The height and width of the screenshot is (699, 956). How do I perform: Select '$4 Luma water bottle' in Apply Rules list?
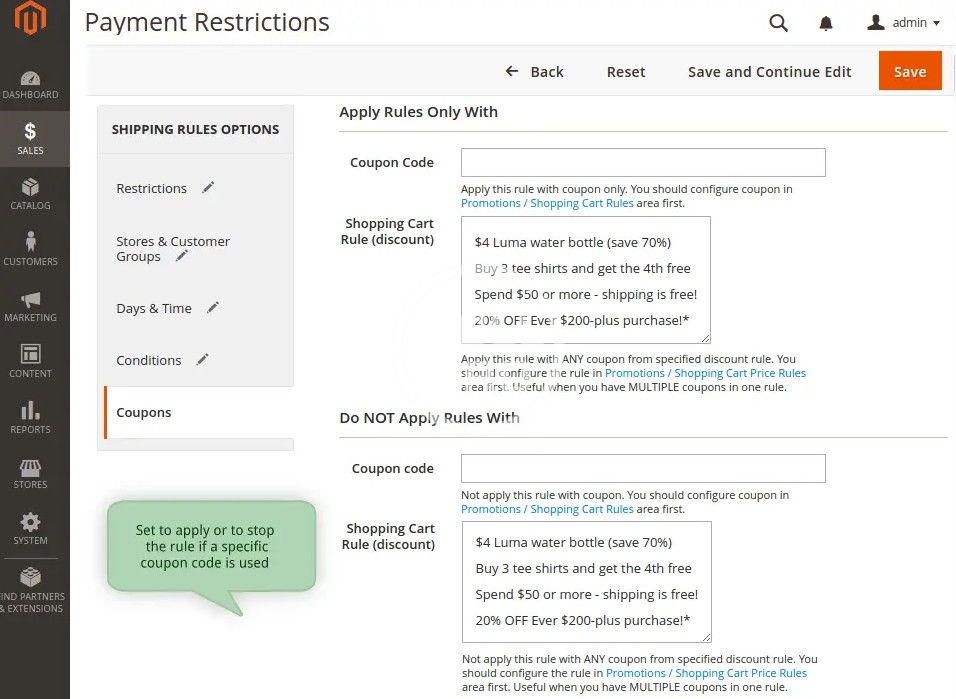pyautogui.click(x=573, y=242)
